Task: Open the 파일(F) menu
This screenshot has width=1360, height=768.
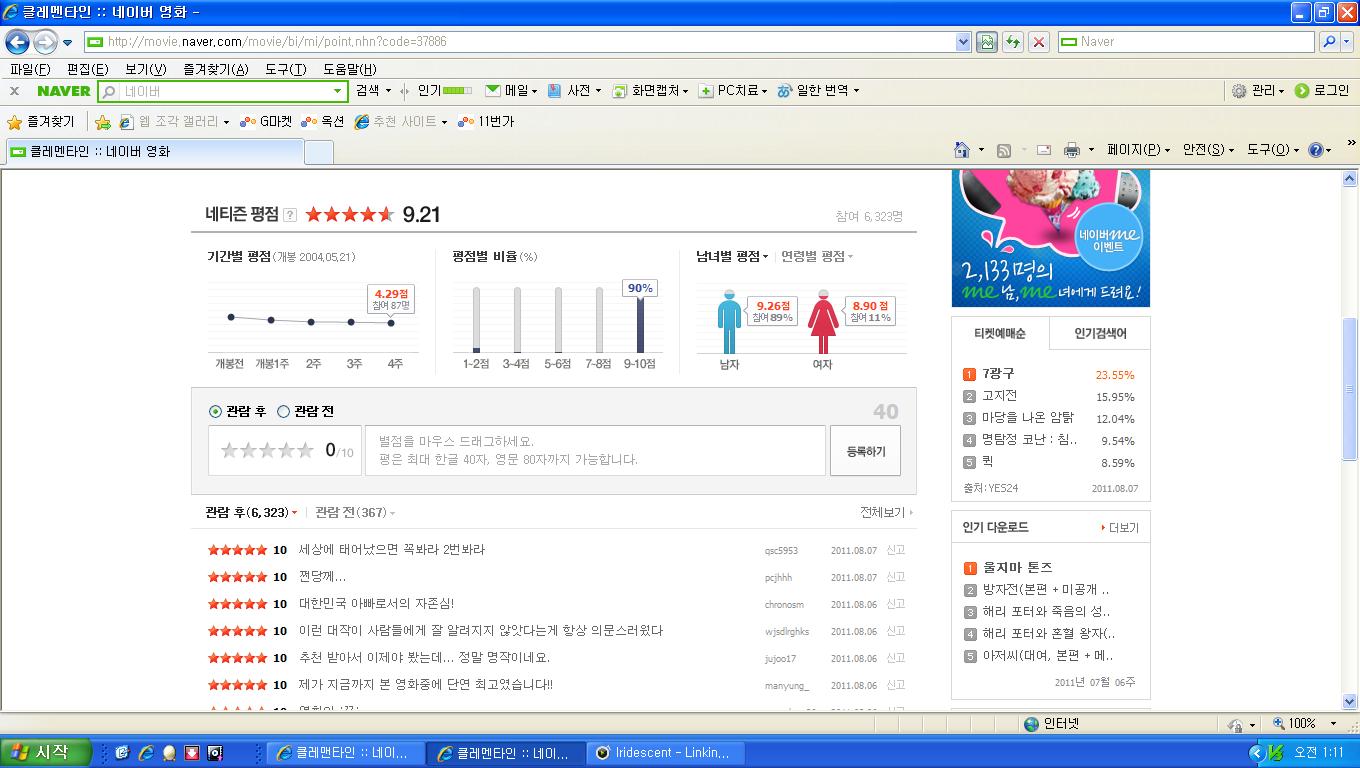Action: point(30,69)
